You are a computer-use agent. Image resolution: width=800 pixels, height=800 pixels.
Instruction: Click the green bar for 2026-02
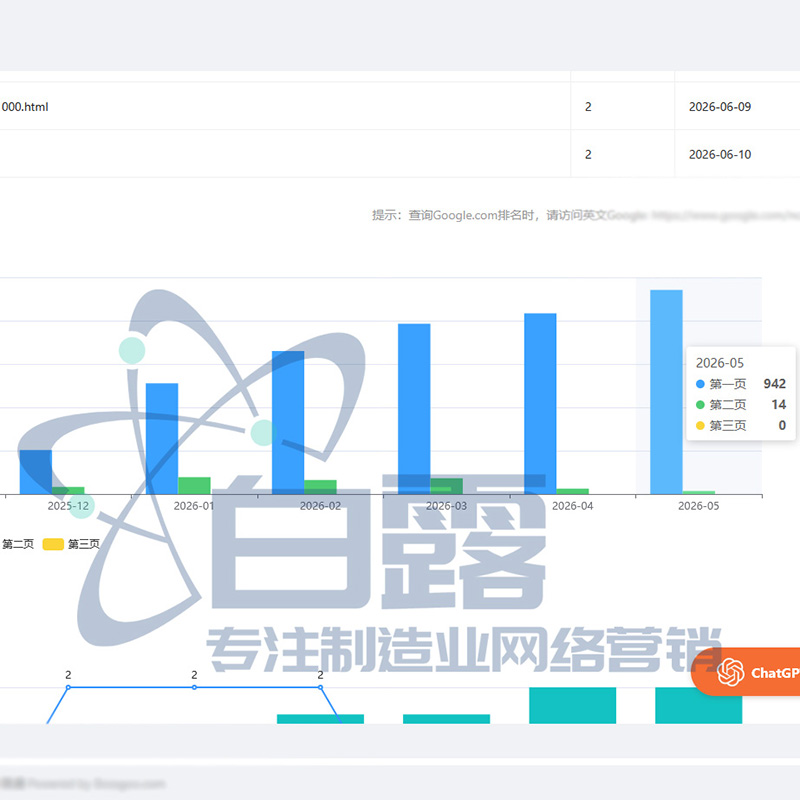coord(320,487)
